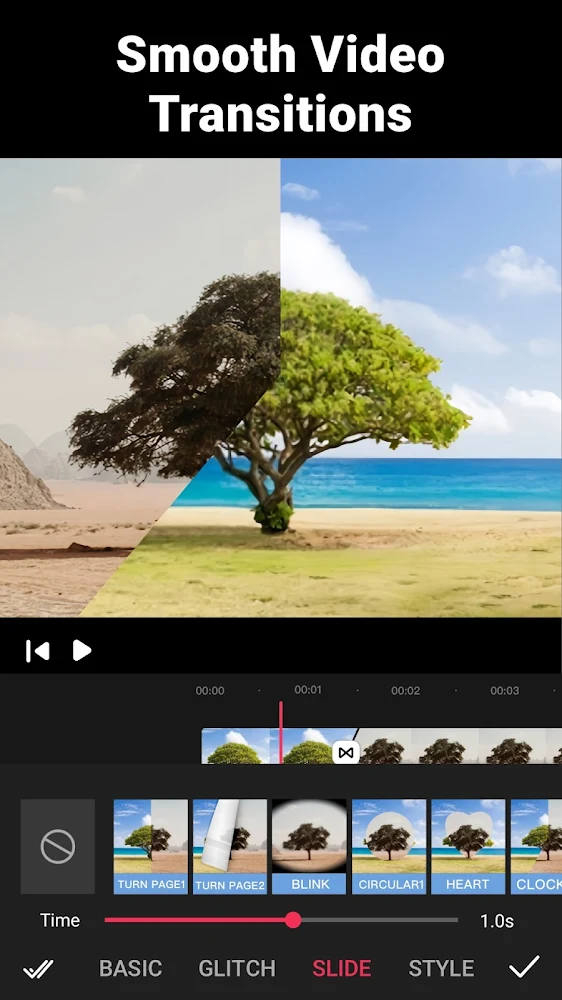Choose the TURN PAGE1 transition
Image resolution: width=562 pixels, height=1000 pixels.
[151, 846]
